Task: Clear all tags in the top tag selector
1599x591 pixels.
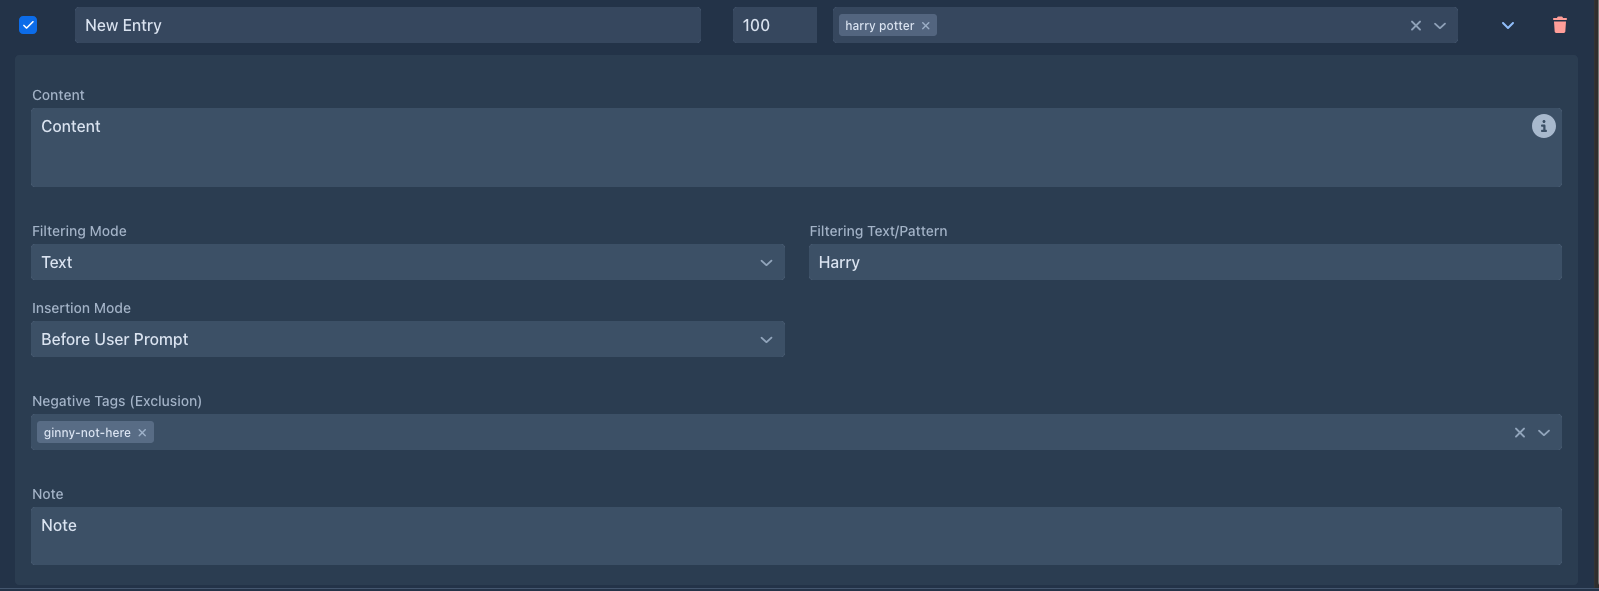Action: tap(1415, 26)
